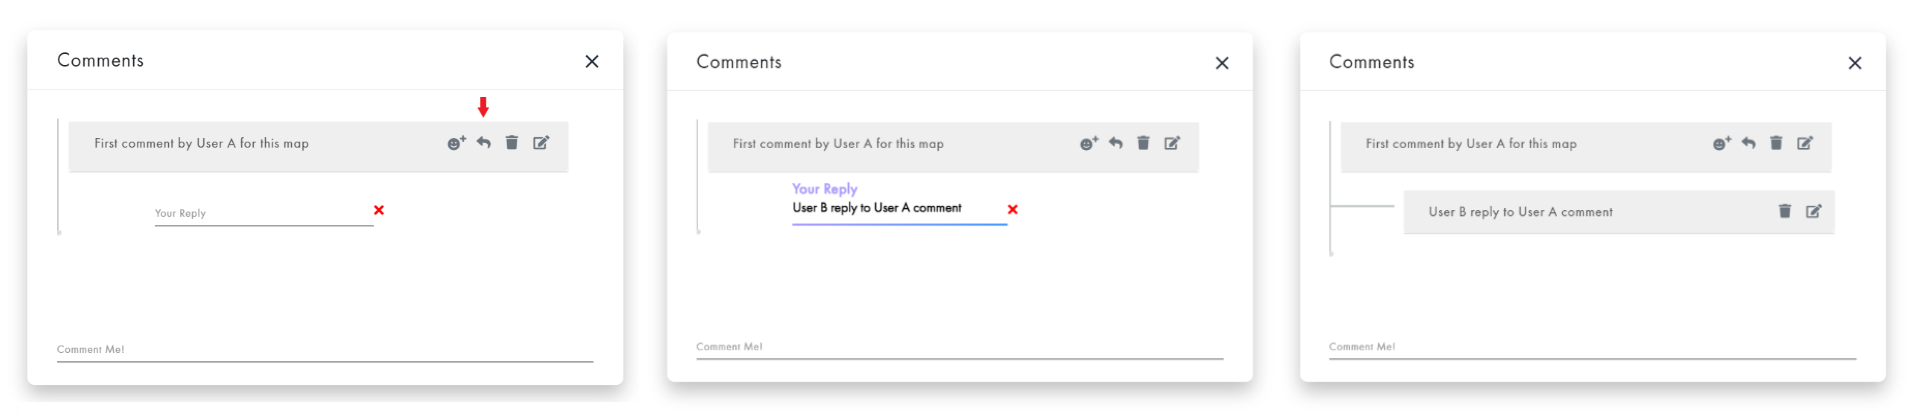
Task: Click emoji reaction icon in left Comments panel
Action: [456, 143]
